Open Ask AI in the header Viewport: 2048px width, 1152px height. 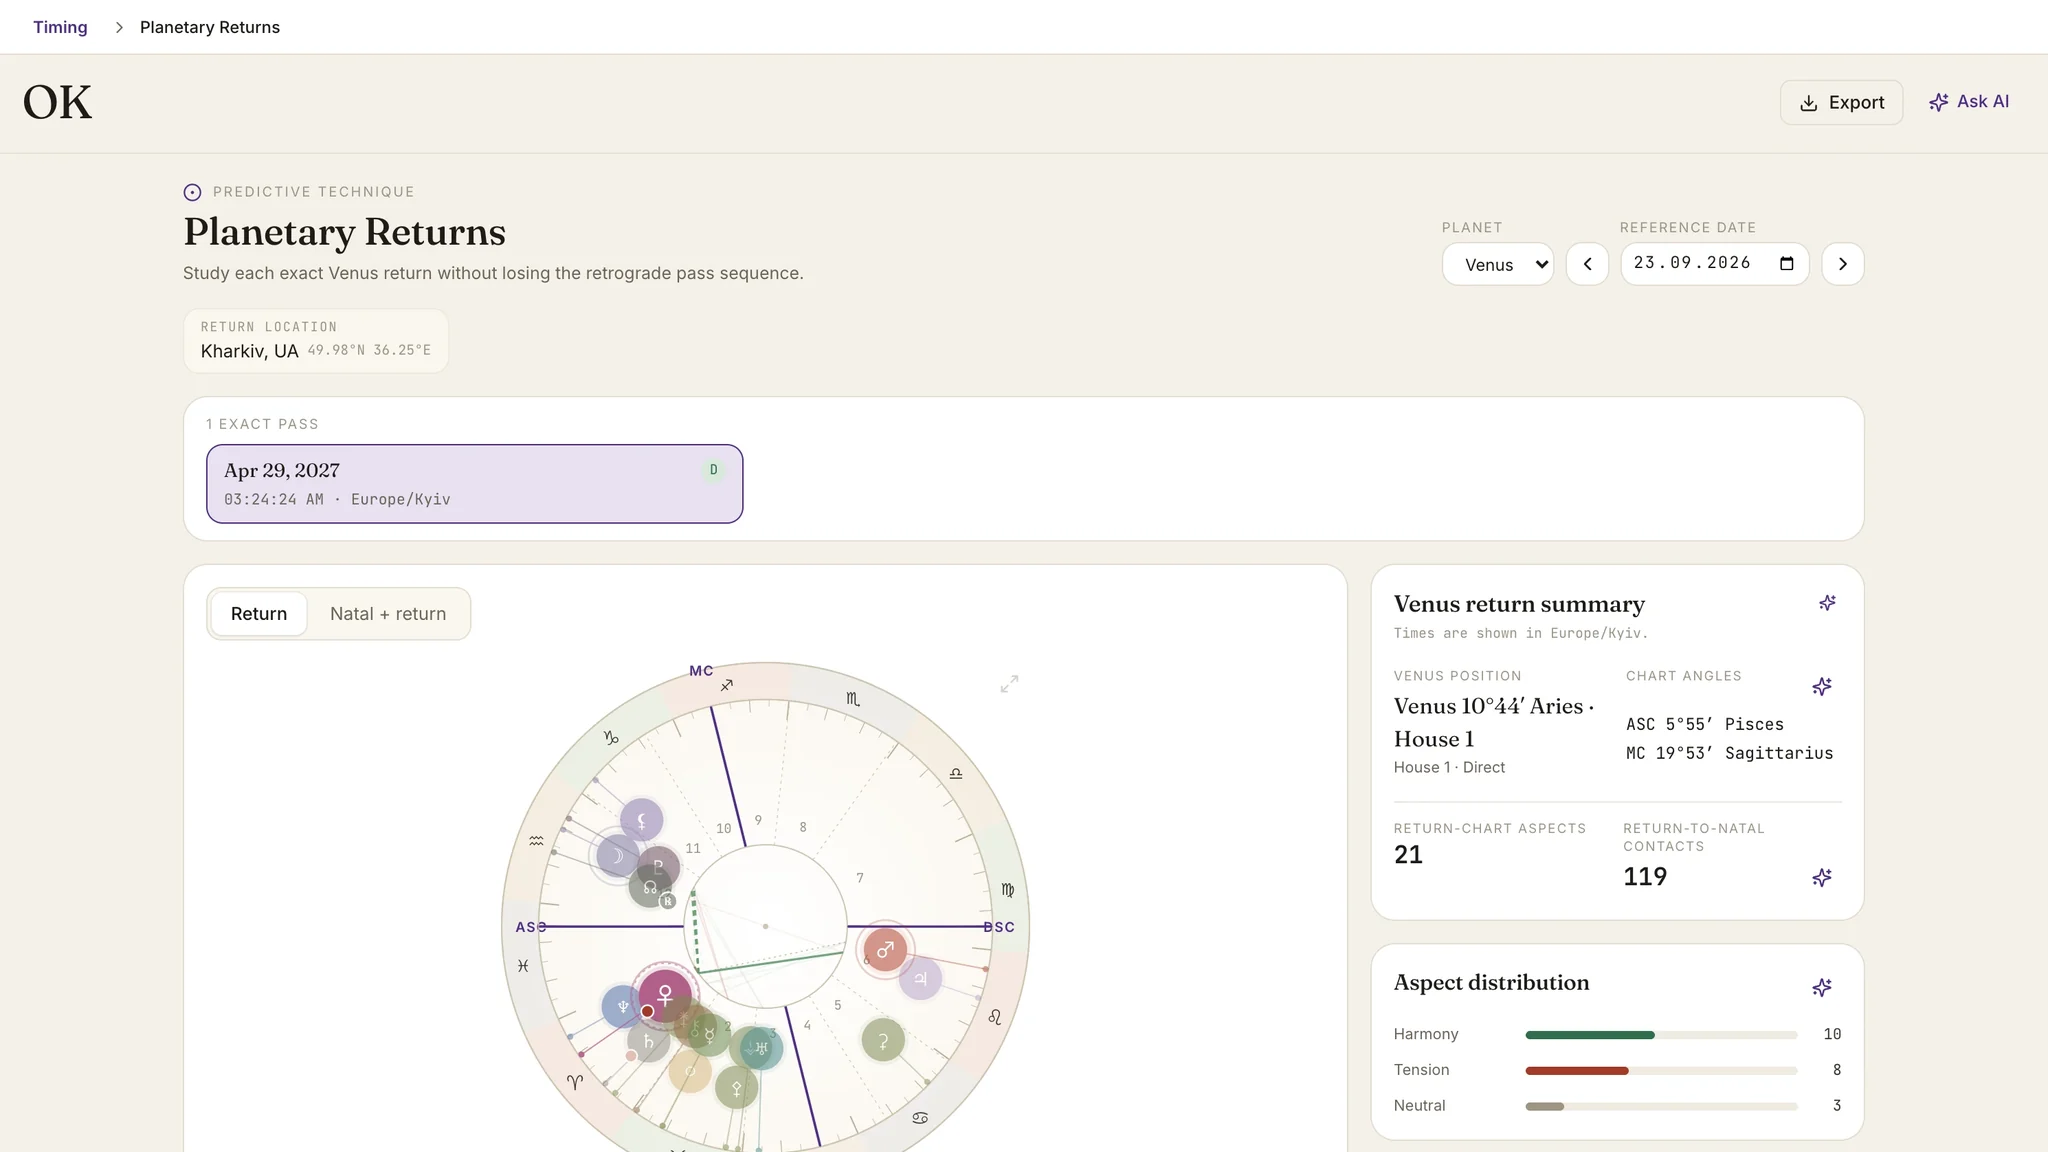(x=1968, y=102)
